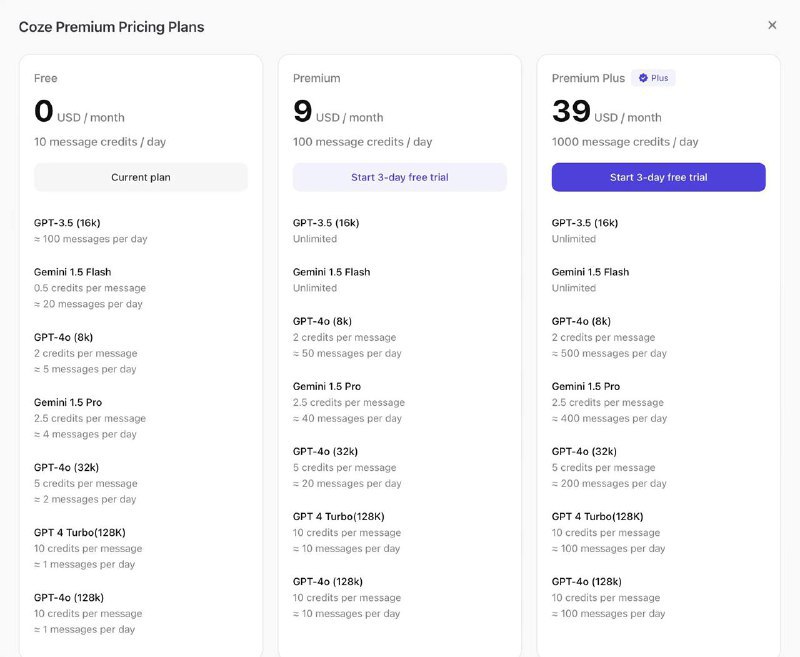The width and height of the screenshot is (800, 657).
Task: Click Gemini 1.5 Flash in the Free plan
Action: click(x=72, y=272)
